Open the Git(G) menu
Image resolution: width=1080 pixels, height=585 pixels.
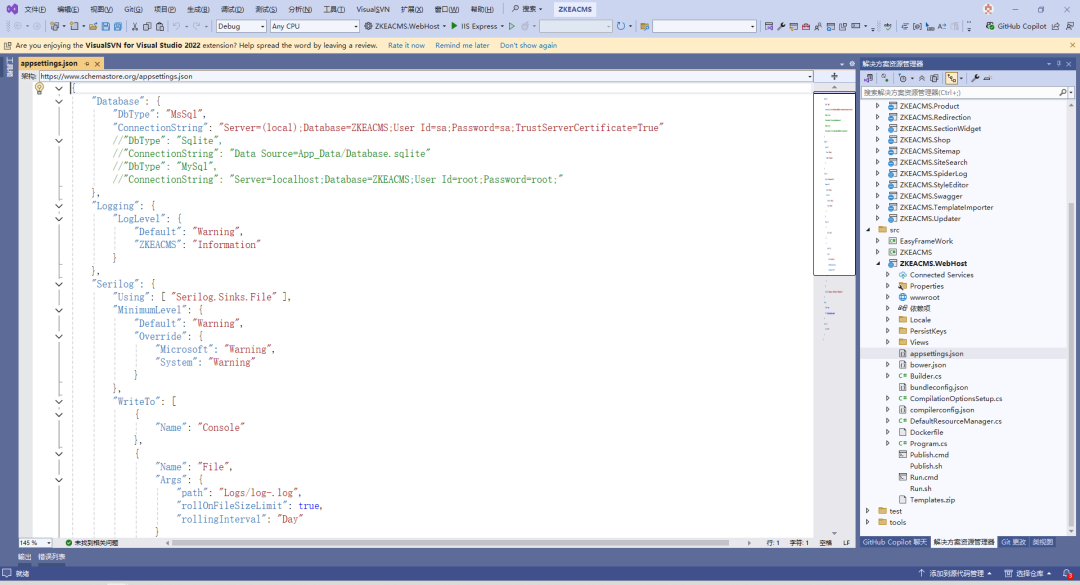[134, 10]
